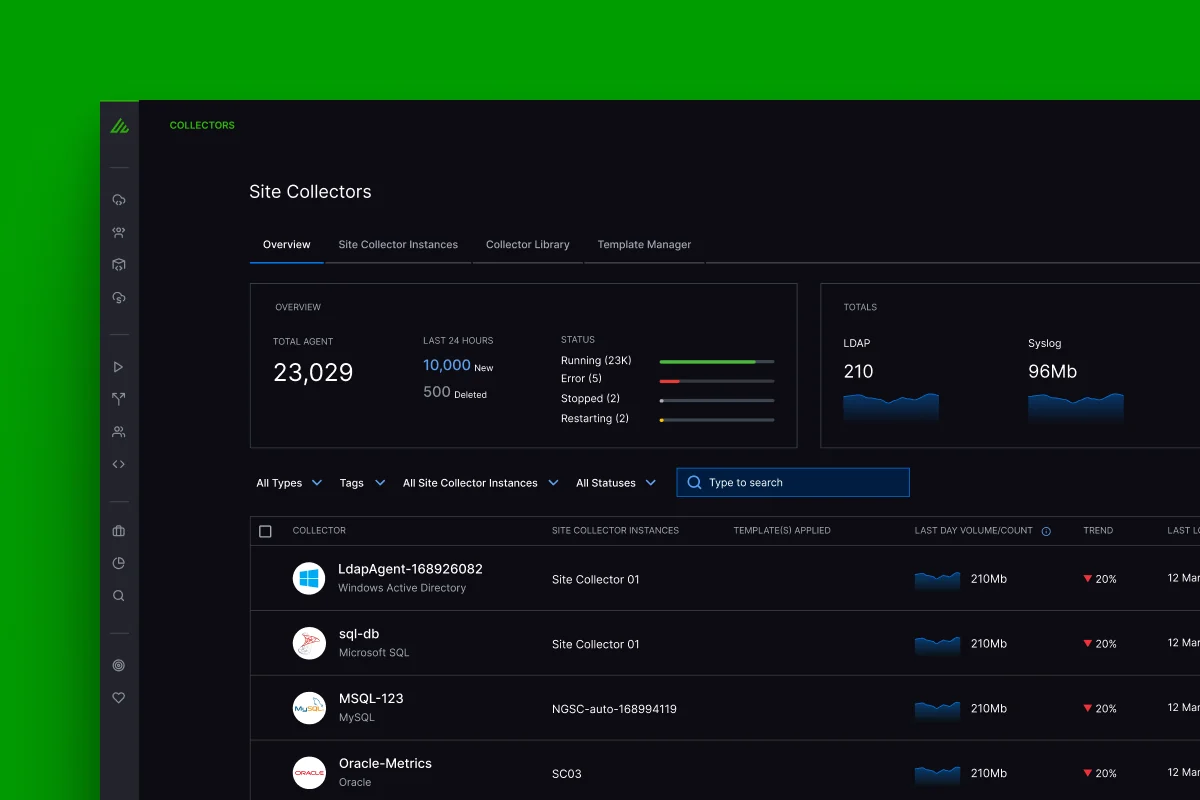
Task: Expand the All Types filter dropdown
Action: [x=289, y=483]
